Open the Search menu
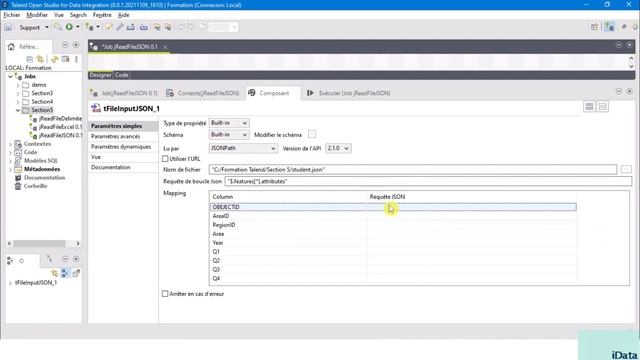 pos(78,15)
